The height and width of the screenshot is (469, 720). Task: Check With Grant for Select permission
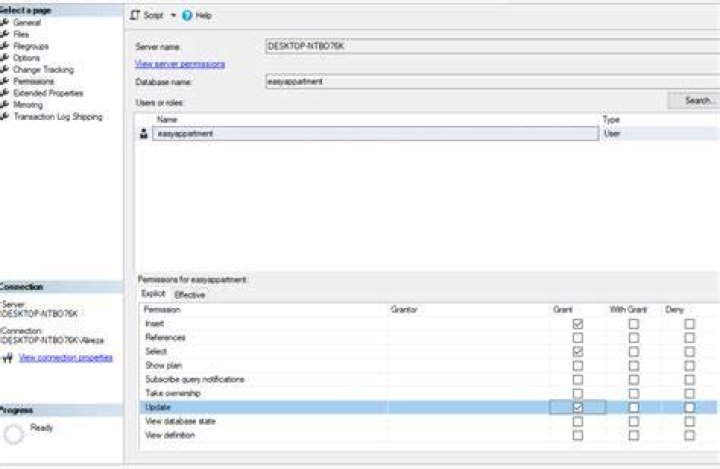click(634, 351)
